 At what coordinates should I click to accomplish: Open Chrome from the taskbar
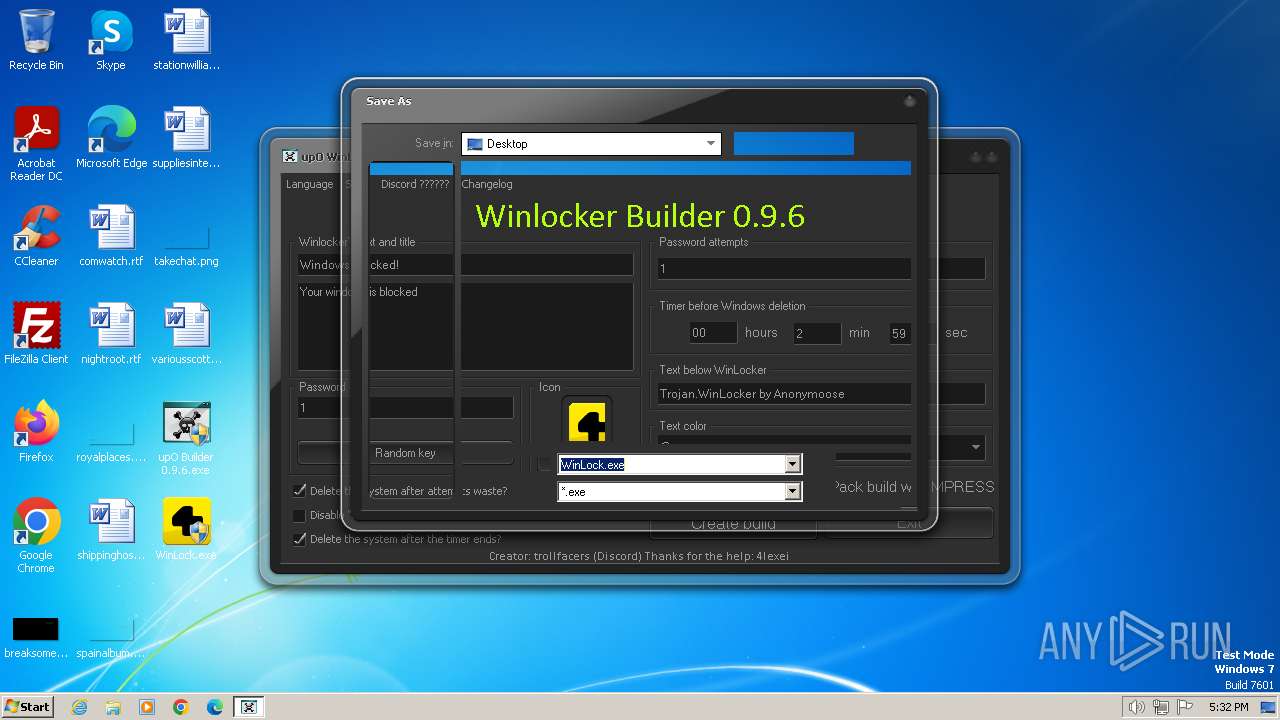pyautogui.click(x=181, y=707)
